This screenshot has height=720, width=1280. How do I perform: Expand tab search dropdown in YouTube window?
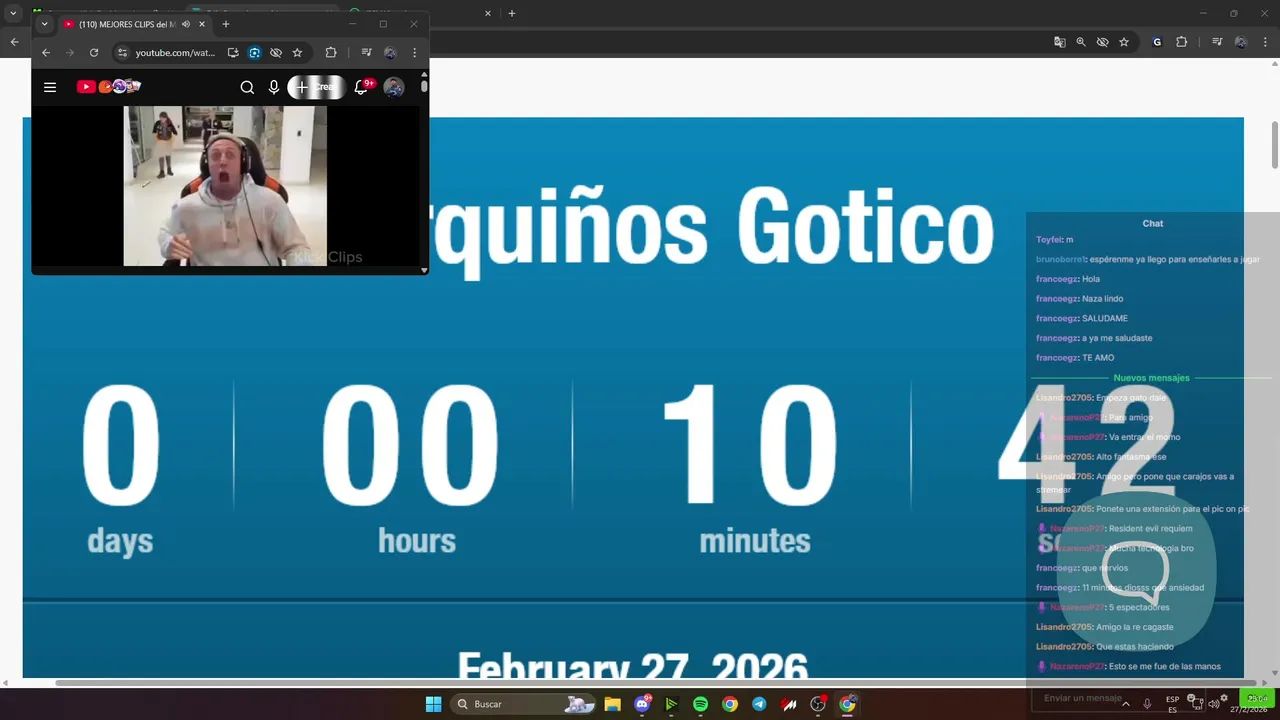click(x=44, y=24)
